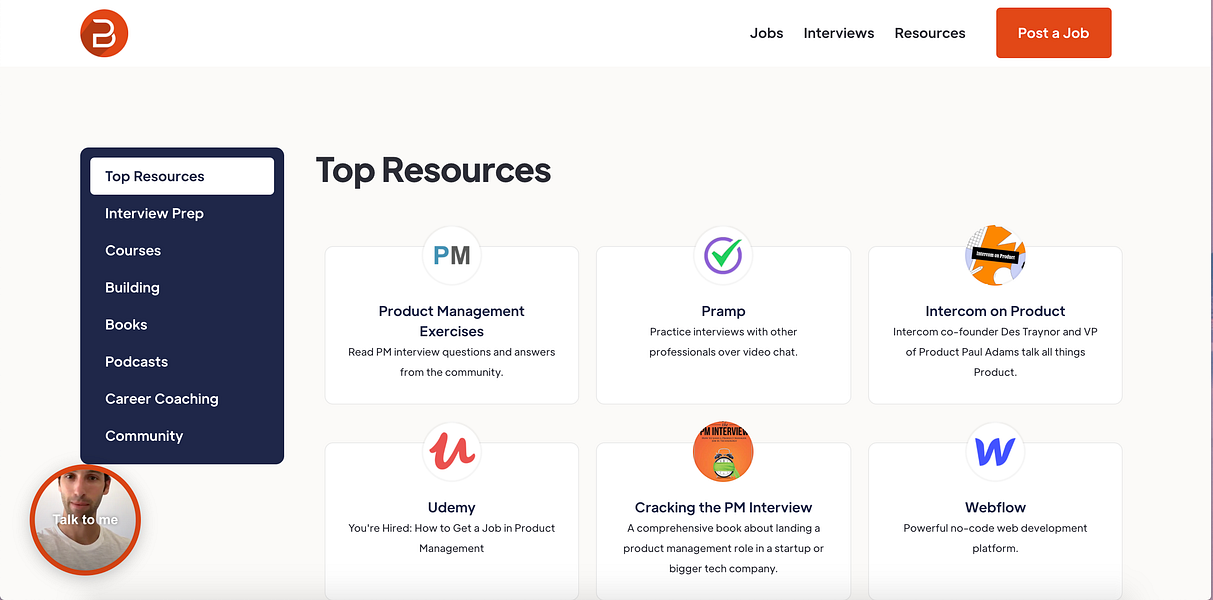Click the Pramp card title
1213x600 pixels.
tap(723, 311)
